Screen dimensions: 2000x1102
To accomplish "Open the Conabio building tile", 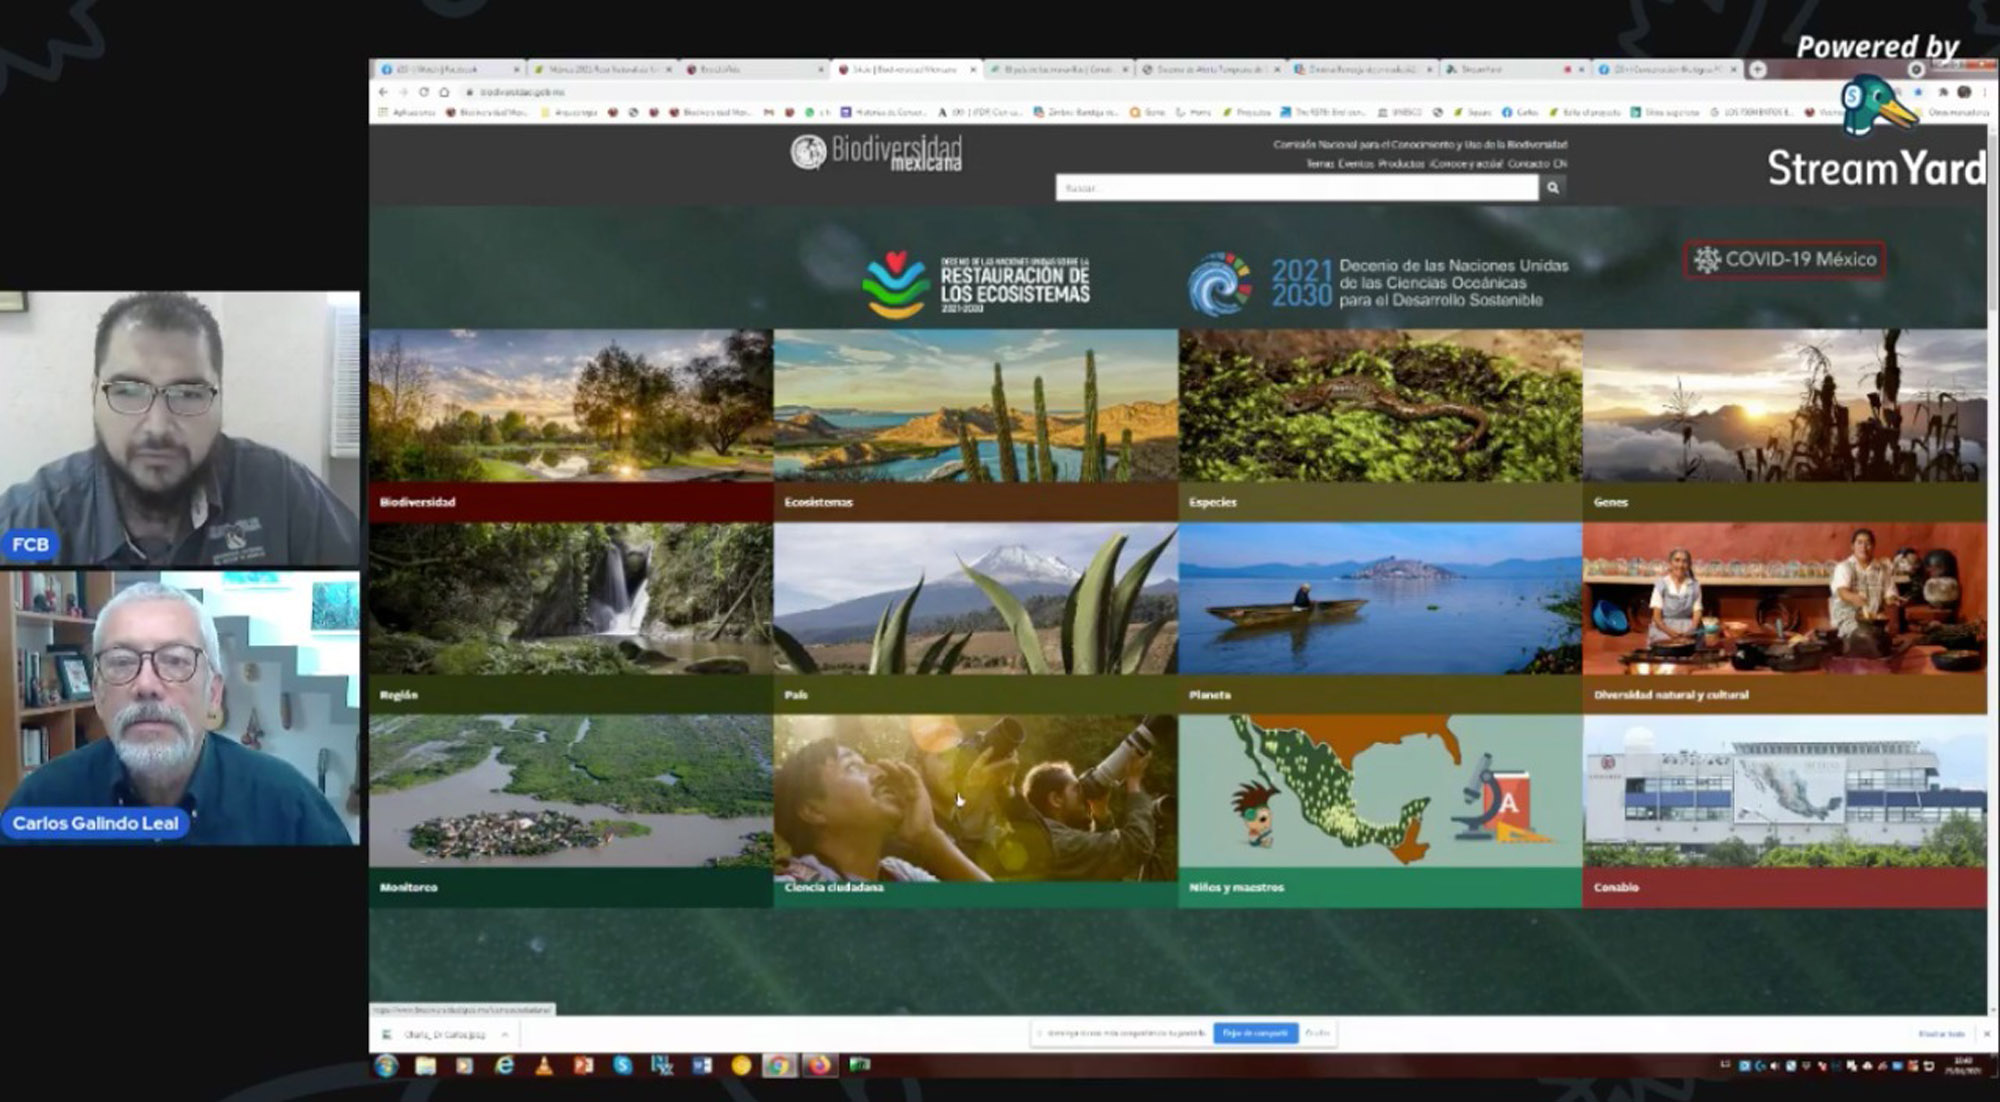I will point(1785,811).
